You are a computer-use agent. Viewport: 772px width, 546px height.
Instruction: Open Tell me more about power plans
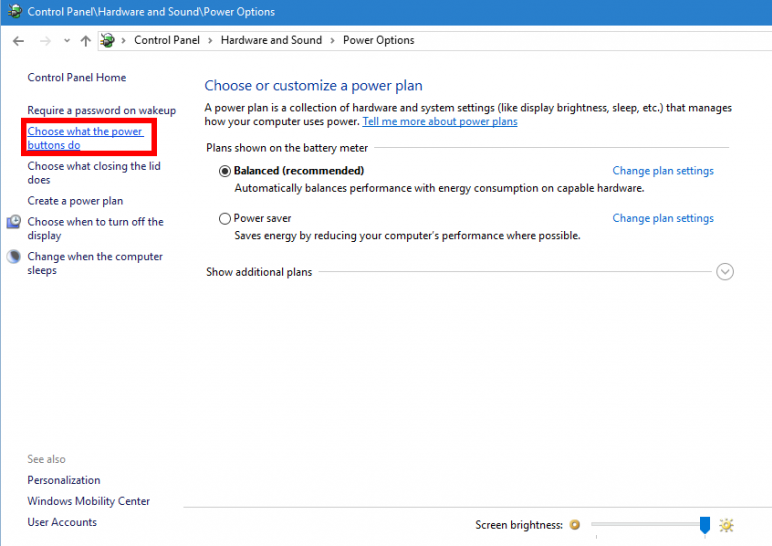pos(440,122)
